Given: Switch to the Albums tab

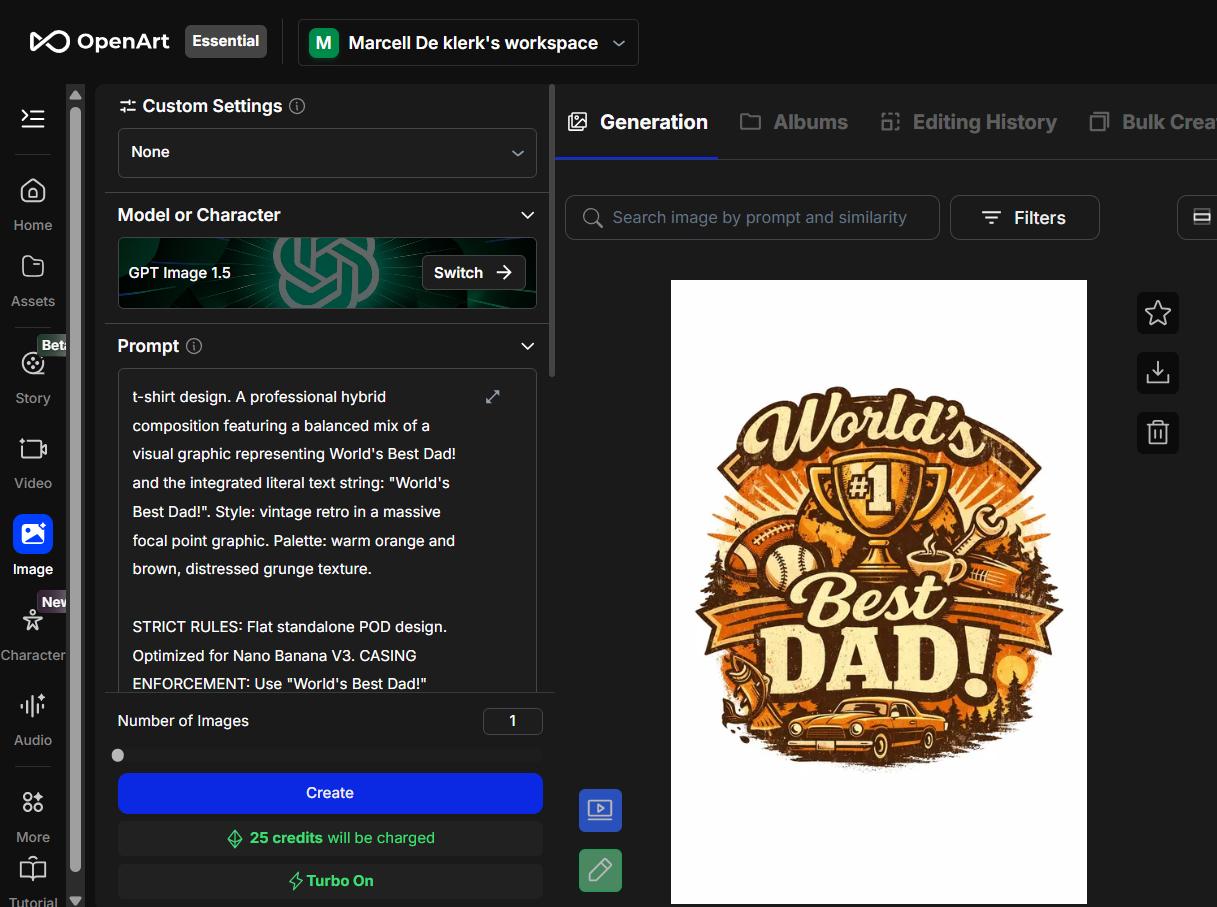Looking at the screenshot, I should [x=794, y=121].
